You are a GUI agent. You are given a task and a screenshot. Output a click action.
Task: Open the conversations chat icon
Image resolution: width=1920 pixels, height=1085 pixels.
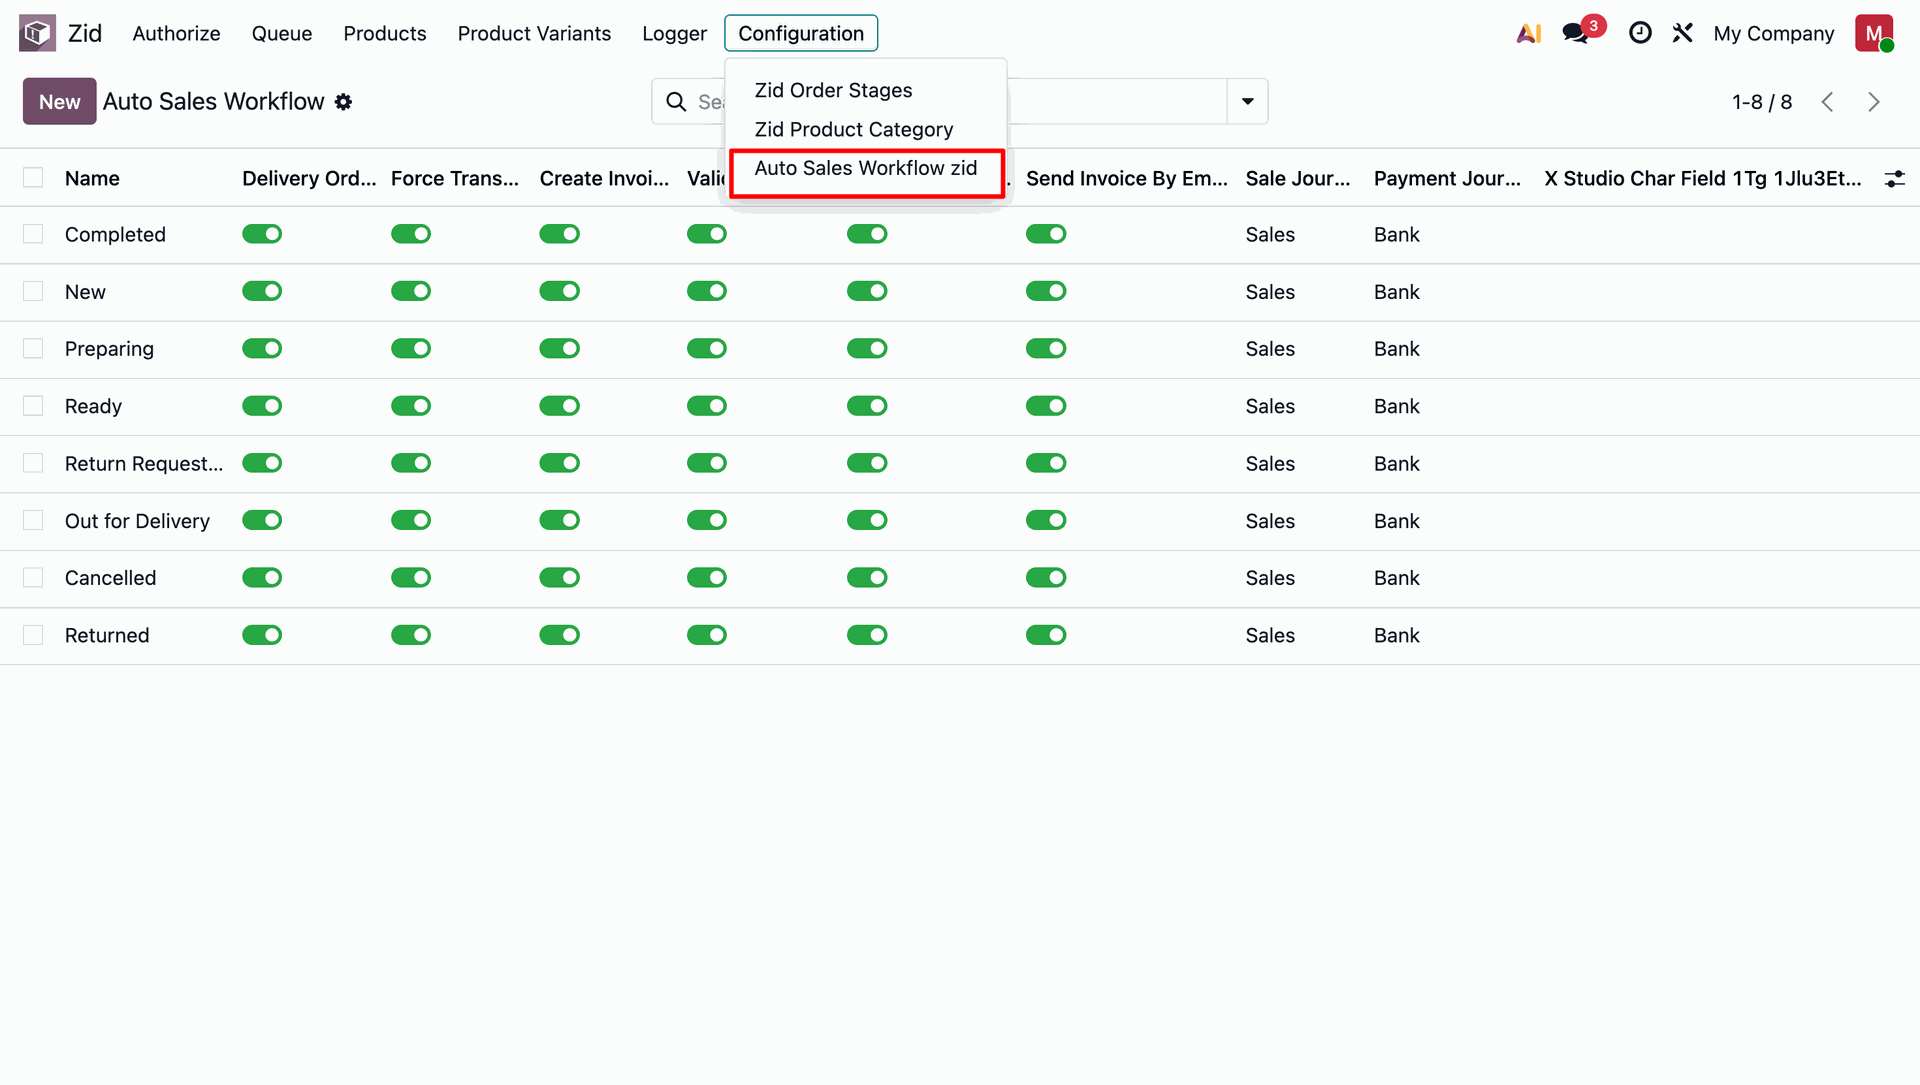tap(1577, 33)
